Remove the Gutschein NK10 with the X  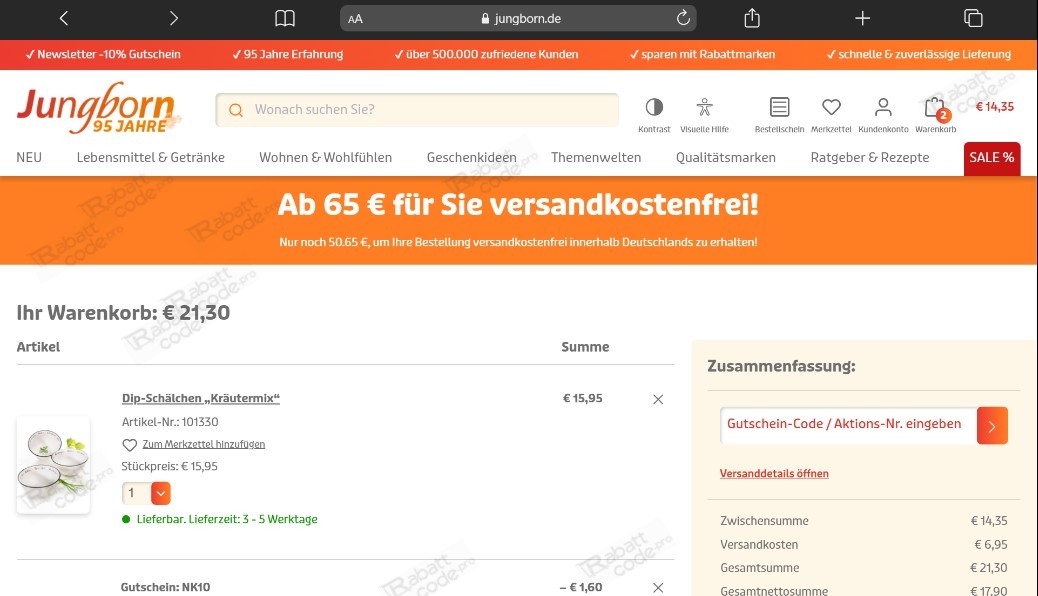tap(658, 588)
